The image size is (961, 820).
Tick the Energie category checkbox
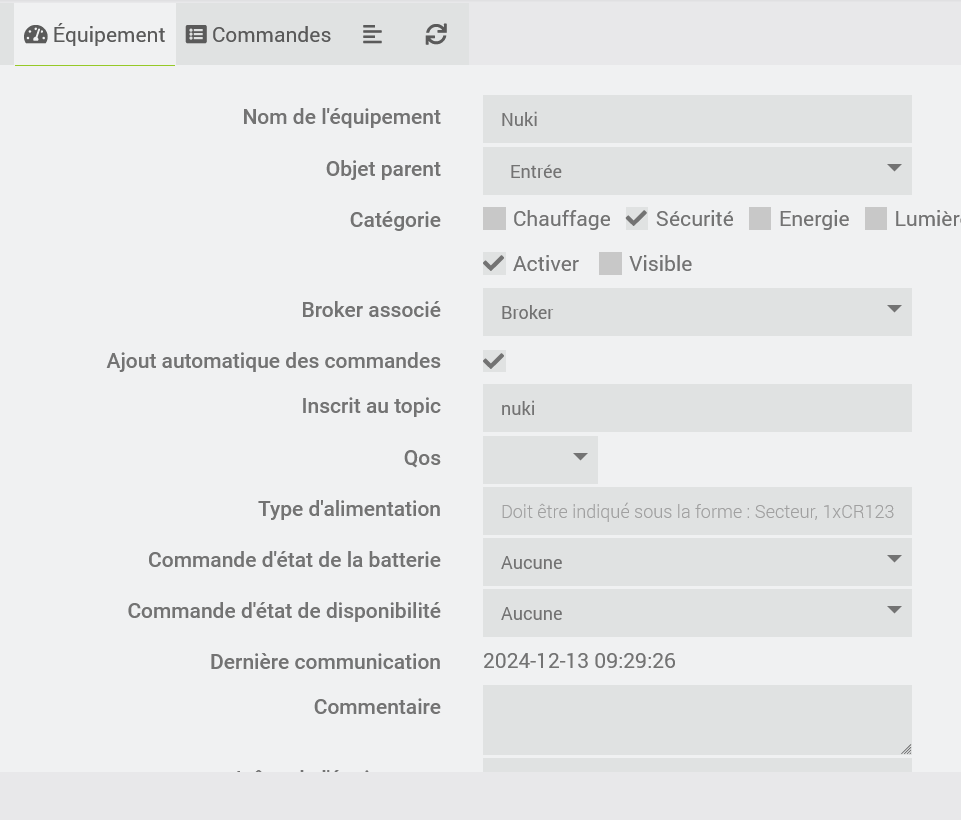point(760,219)
